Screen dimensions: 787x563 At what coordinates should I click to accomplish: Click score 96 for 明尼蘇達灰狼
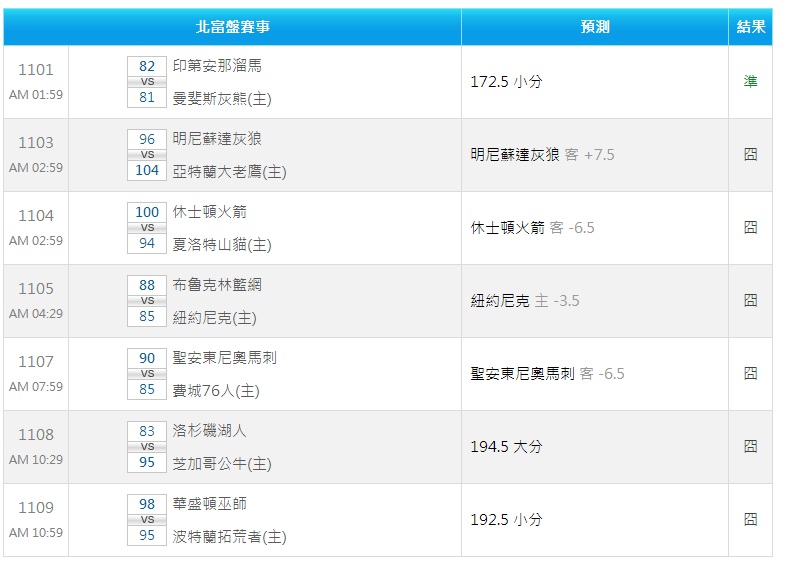pyautogui.click(x=147, y=139)
